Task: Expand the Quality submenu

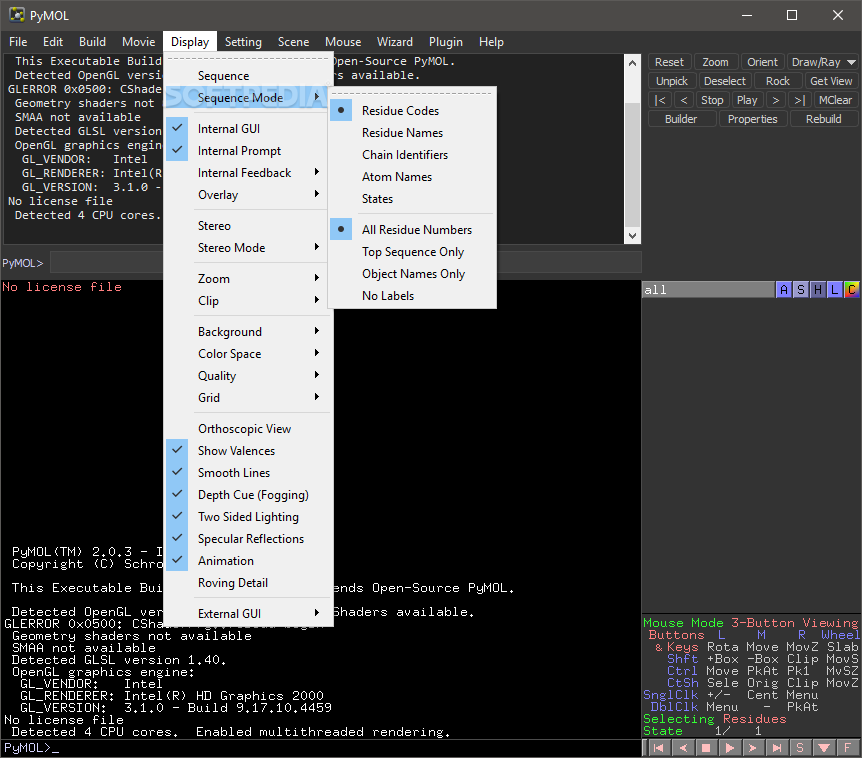Action: (x=248, y=376)
